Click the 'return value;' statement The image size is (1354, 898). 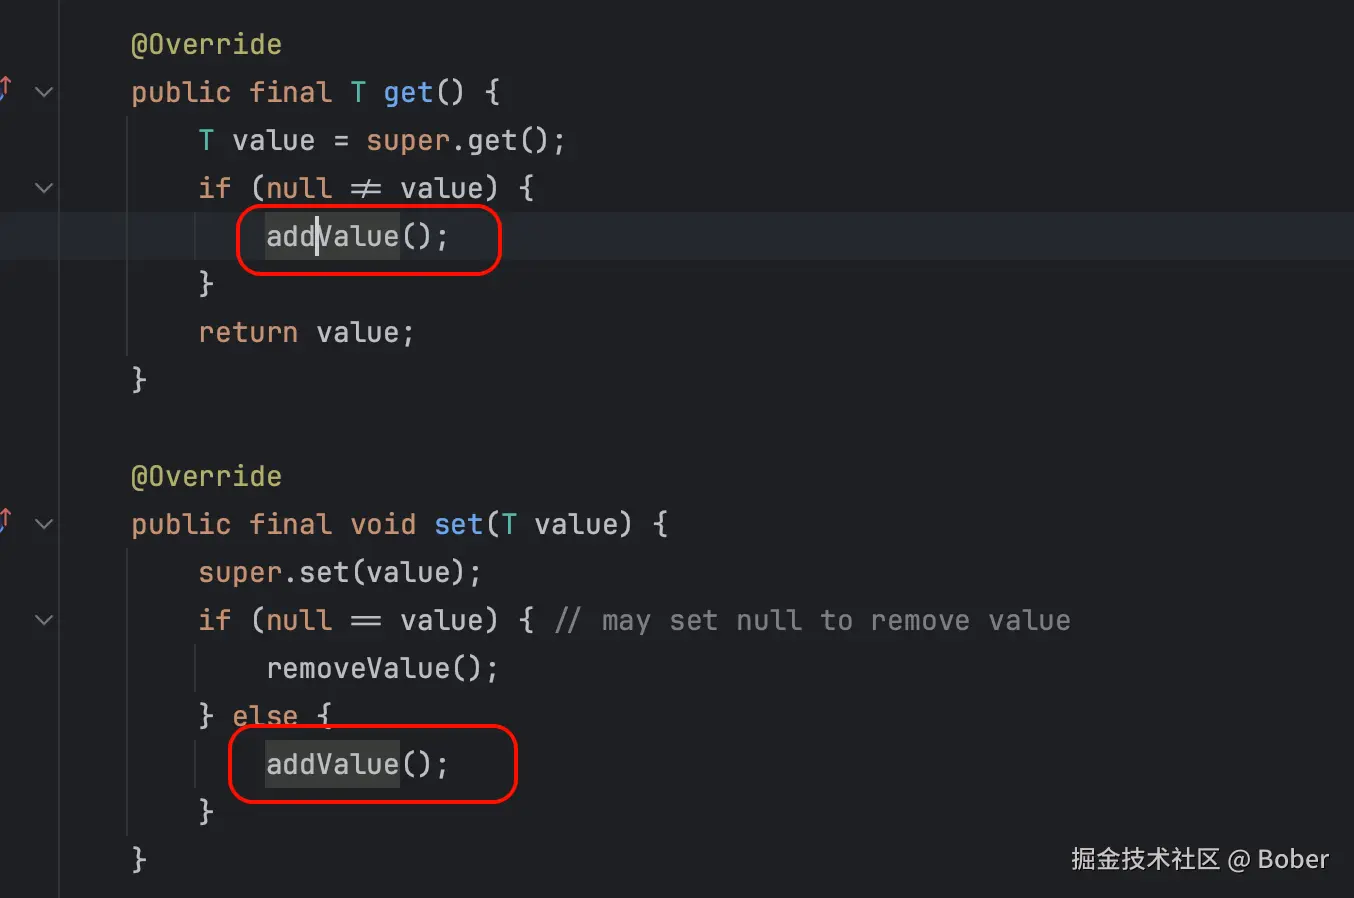(x=306, y=333)
